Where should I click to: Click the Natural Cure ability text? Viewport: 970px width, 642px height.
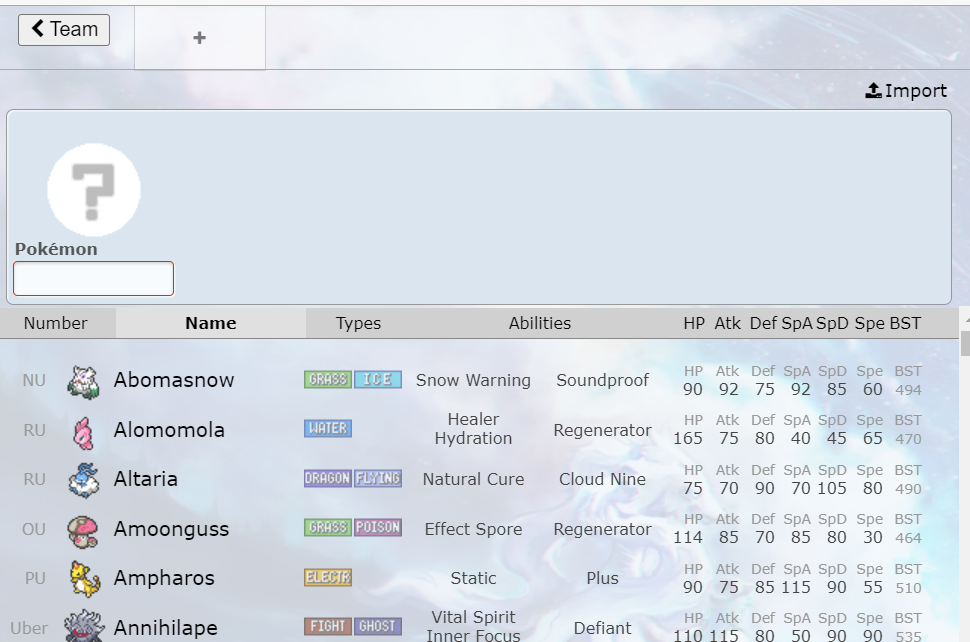click(x=473, y=479)
